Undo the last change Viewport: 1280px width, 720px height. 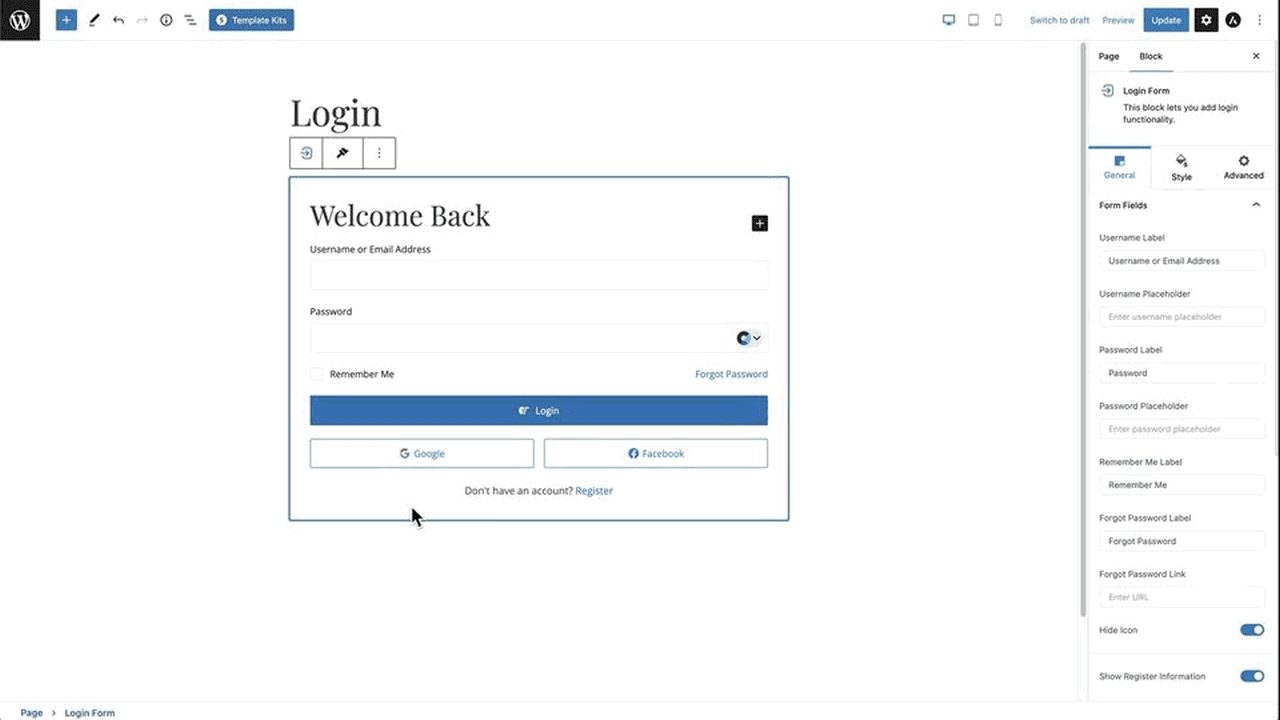[118, 20]
